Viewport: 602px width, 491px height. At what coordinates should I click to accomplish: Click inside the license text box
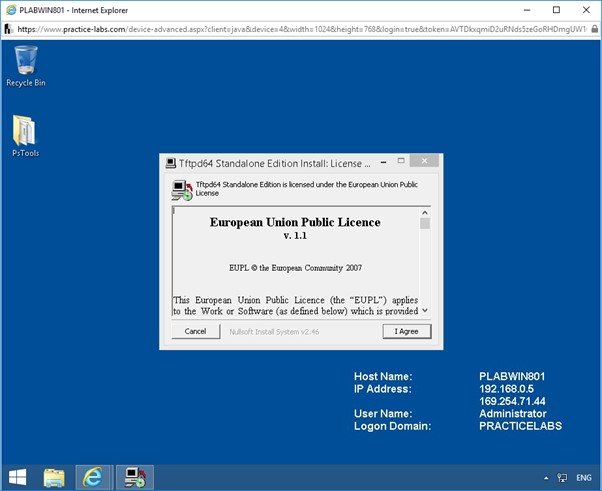pyautogui.click(x=296, y=261)
